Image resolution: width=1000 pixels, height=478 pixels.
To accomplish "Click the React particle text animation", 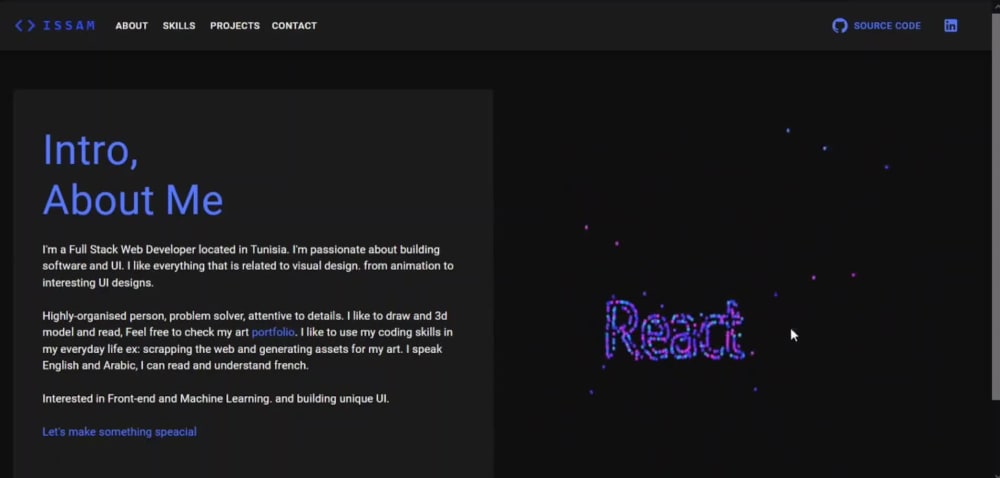I will [675, 330].
